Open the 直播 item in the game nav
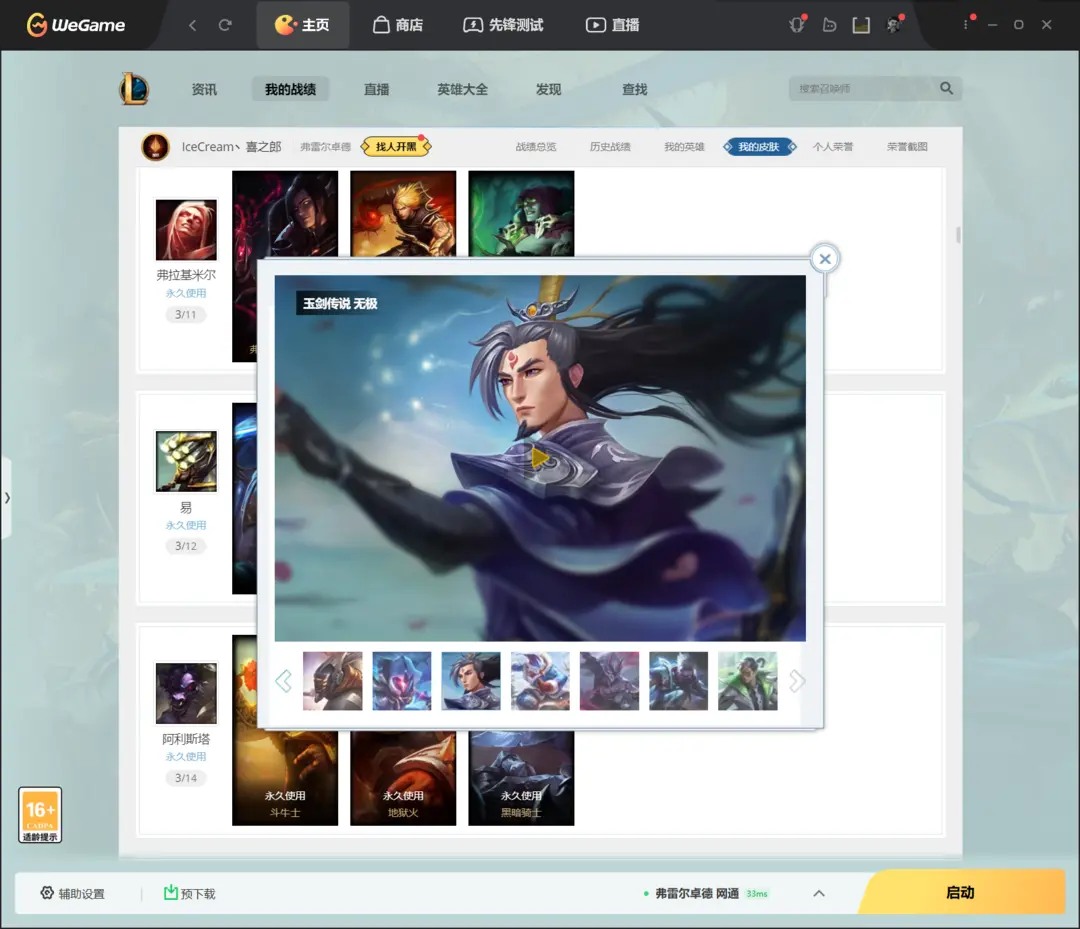 [x=376, y=90]
